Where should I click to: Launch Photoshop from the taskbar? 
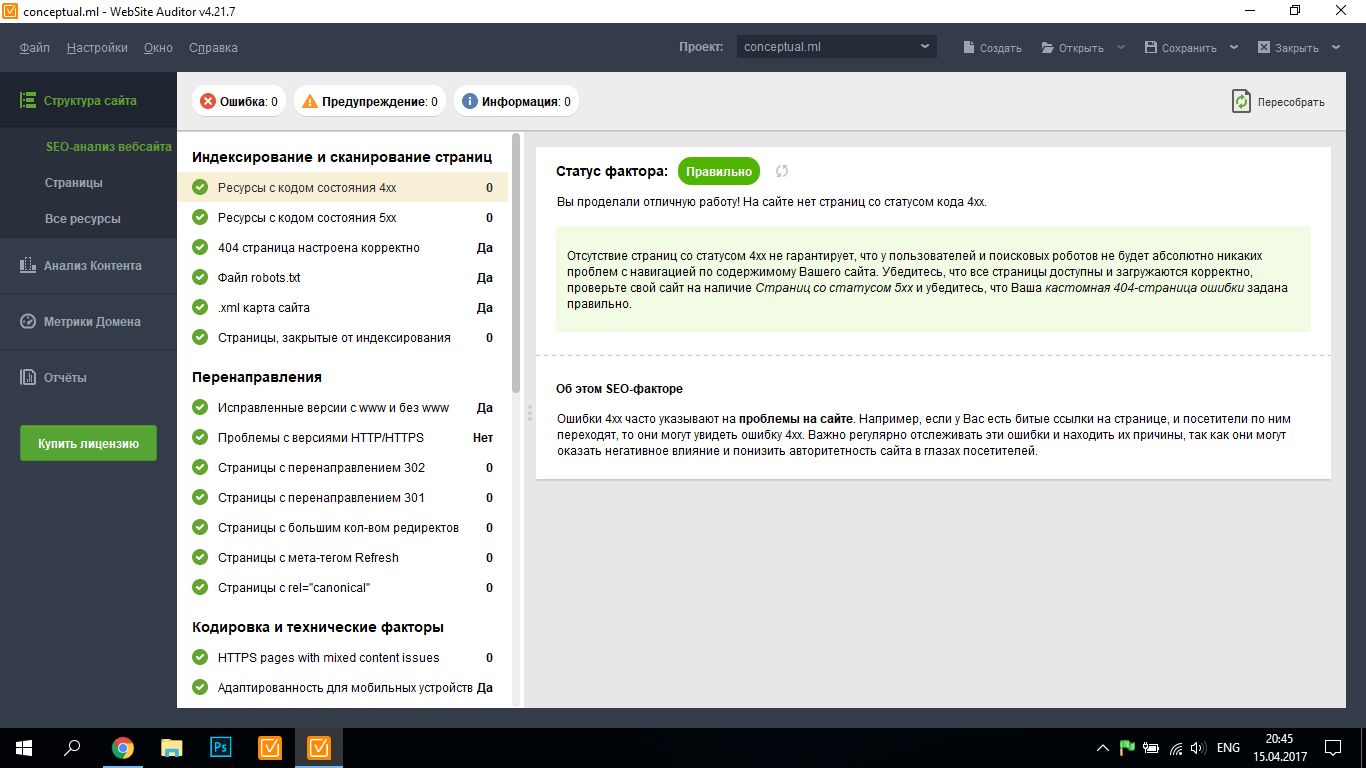220,748
